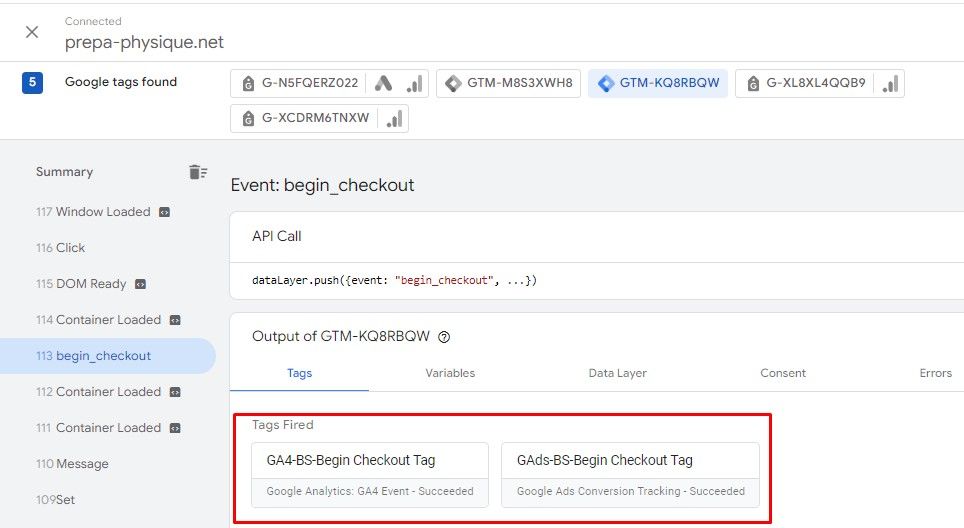Select the GTM-M8S3XWH8 container chip

coord(508,83)
